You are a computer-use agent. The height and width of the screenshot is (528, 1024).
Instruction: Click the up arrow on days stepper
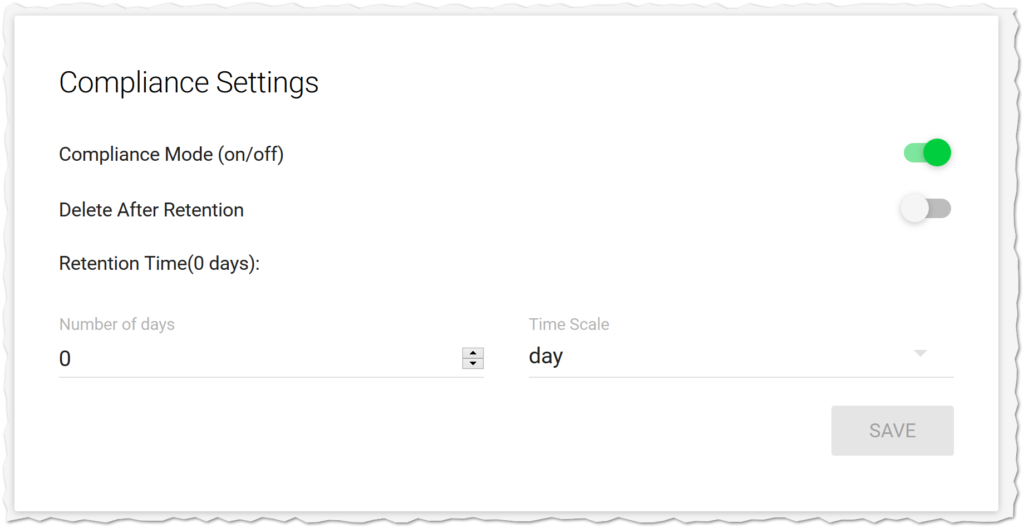coord(473,352)
